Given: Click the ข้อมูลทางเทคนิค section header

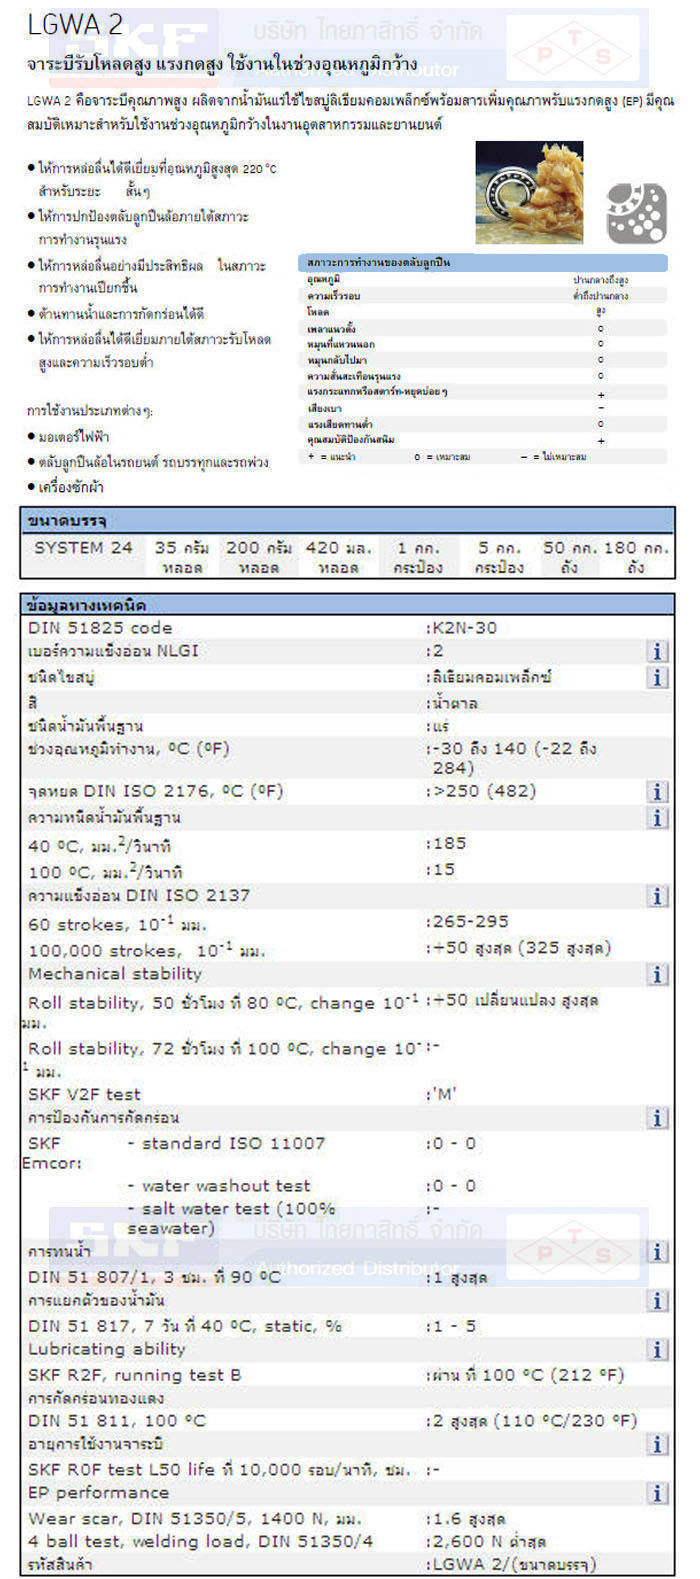Looking at the screenshot, I should point(347,605).
